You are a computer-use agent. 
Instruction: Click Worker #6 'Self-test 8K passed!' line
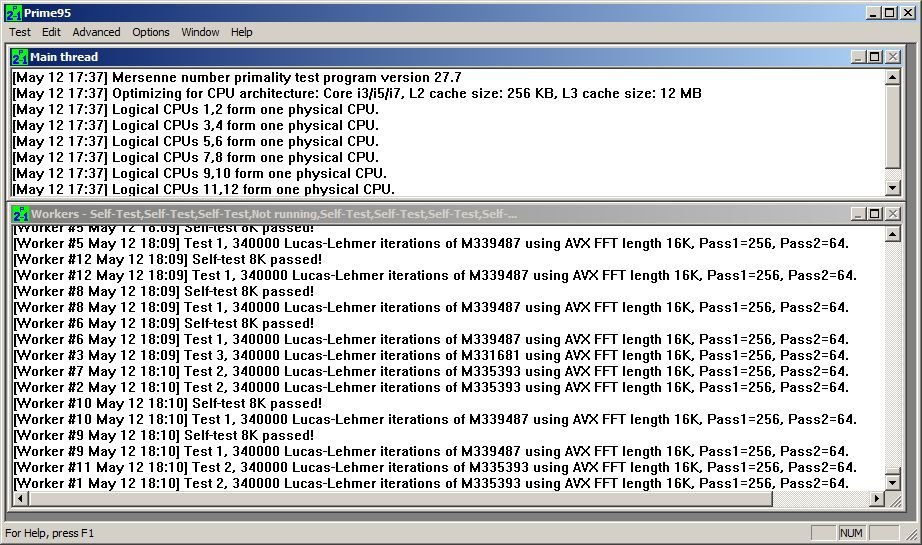pos(163,323)
